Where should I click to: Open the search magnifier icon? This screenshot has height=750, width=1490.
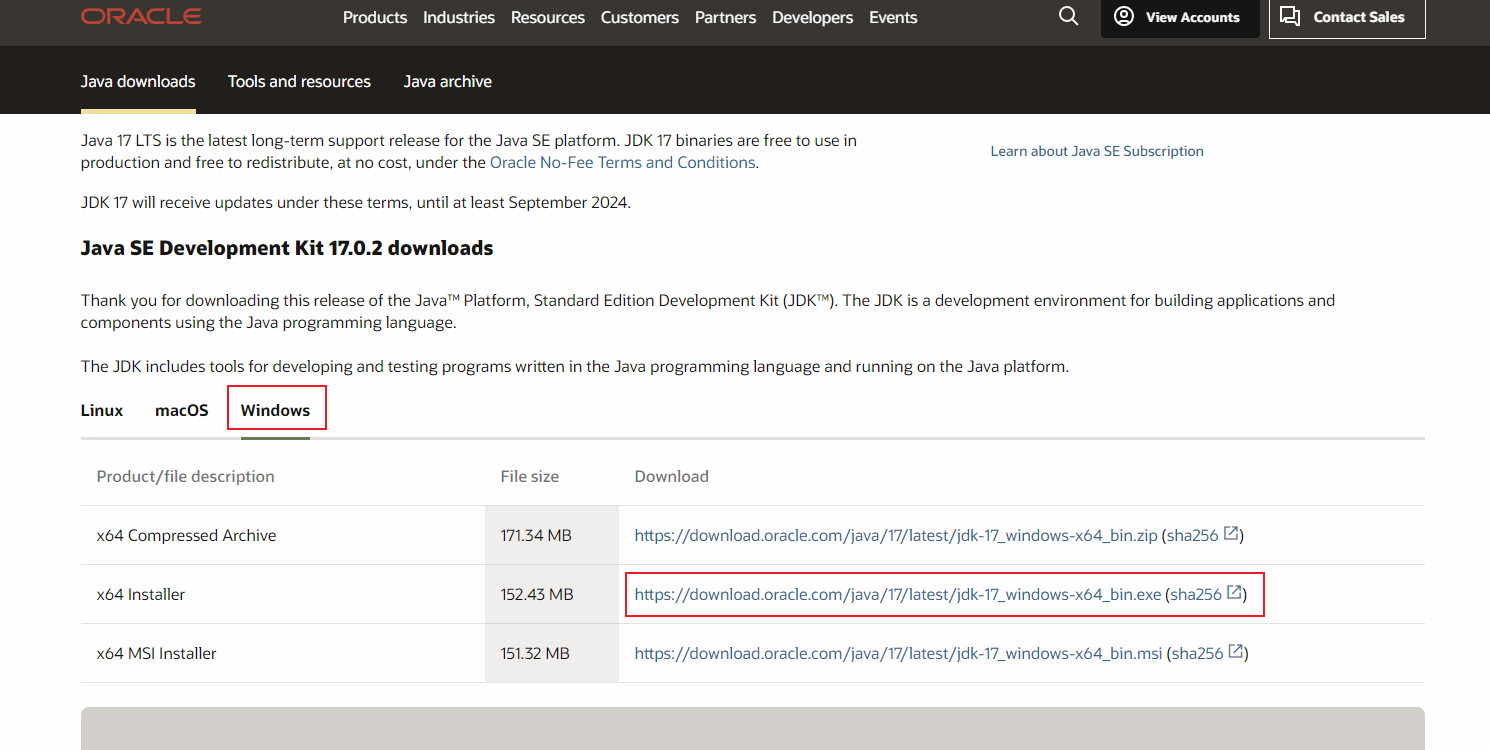click(1069, 16)
